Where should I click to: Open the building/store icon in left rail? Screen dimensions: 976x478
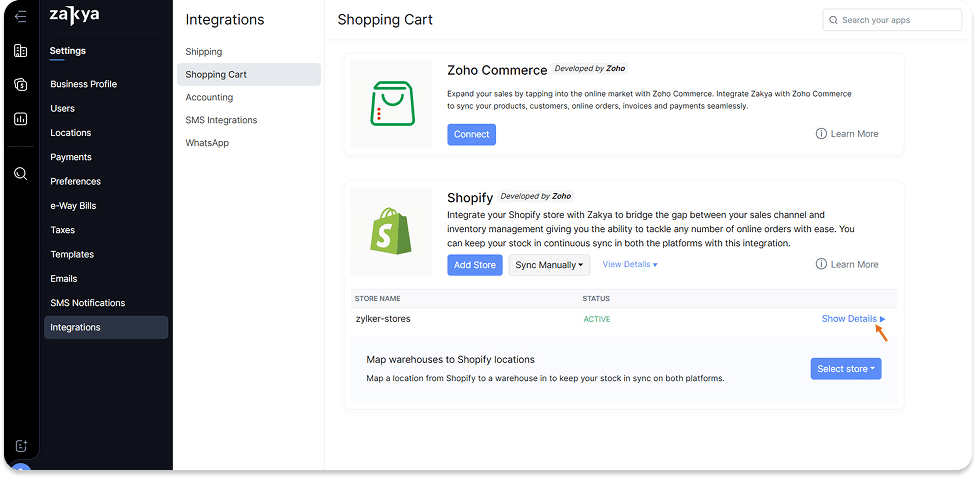20,51
